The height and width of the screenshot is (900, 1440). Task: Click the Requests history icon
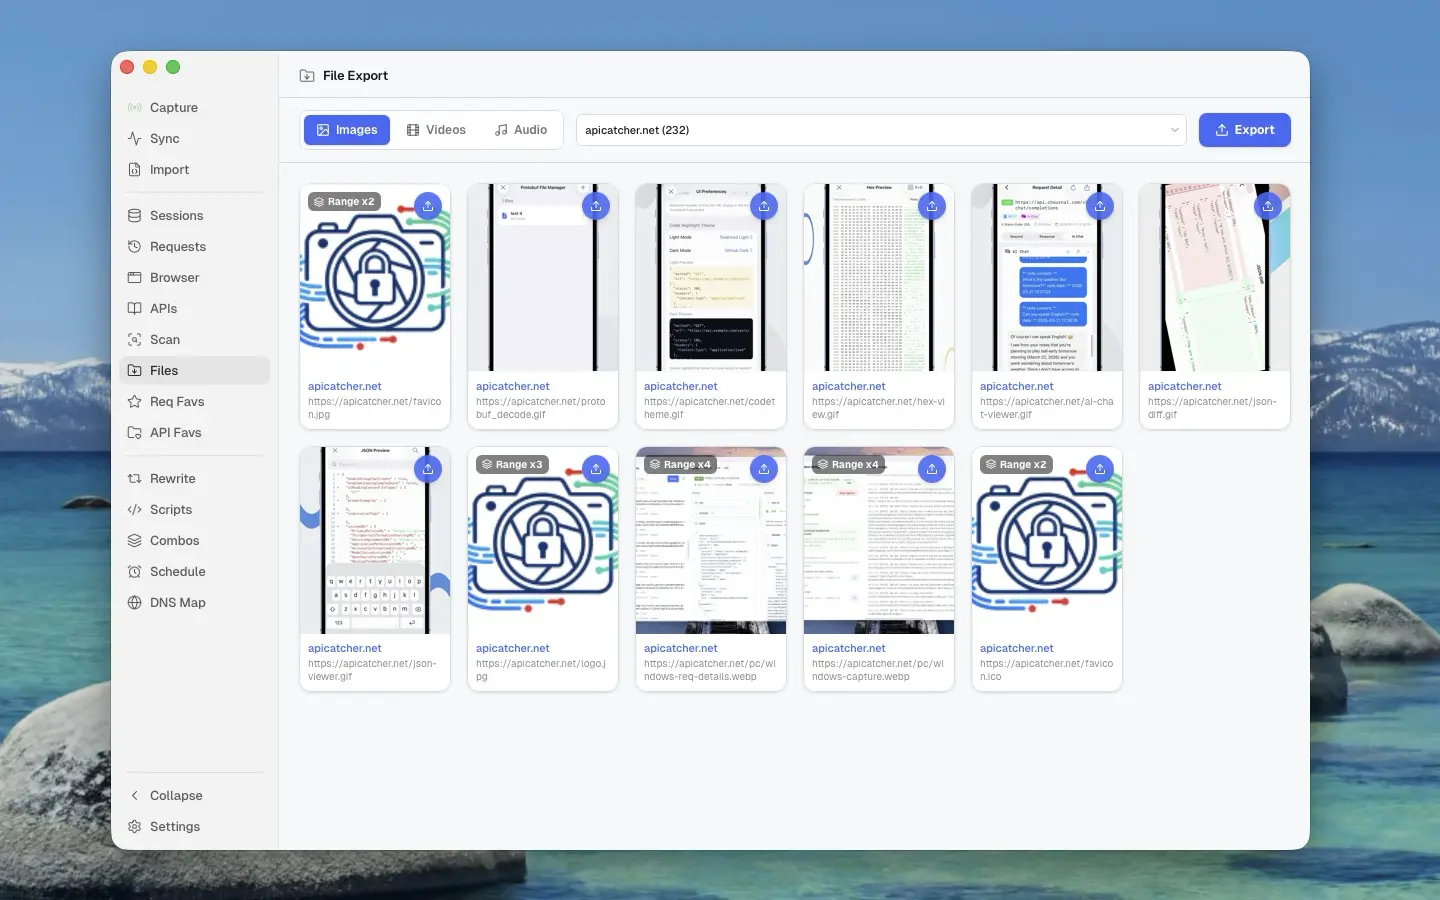pyautogui.click(x=134, y=247)
